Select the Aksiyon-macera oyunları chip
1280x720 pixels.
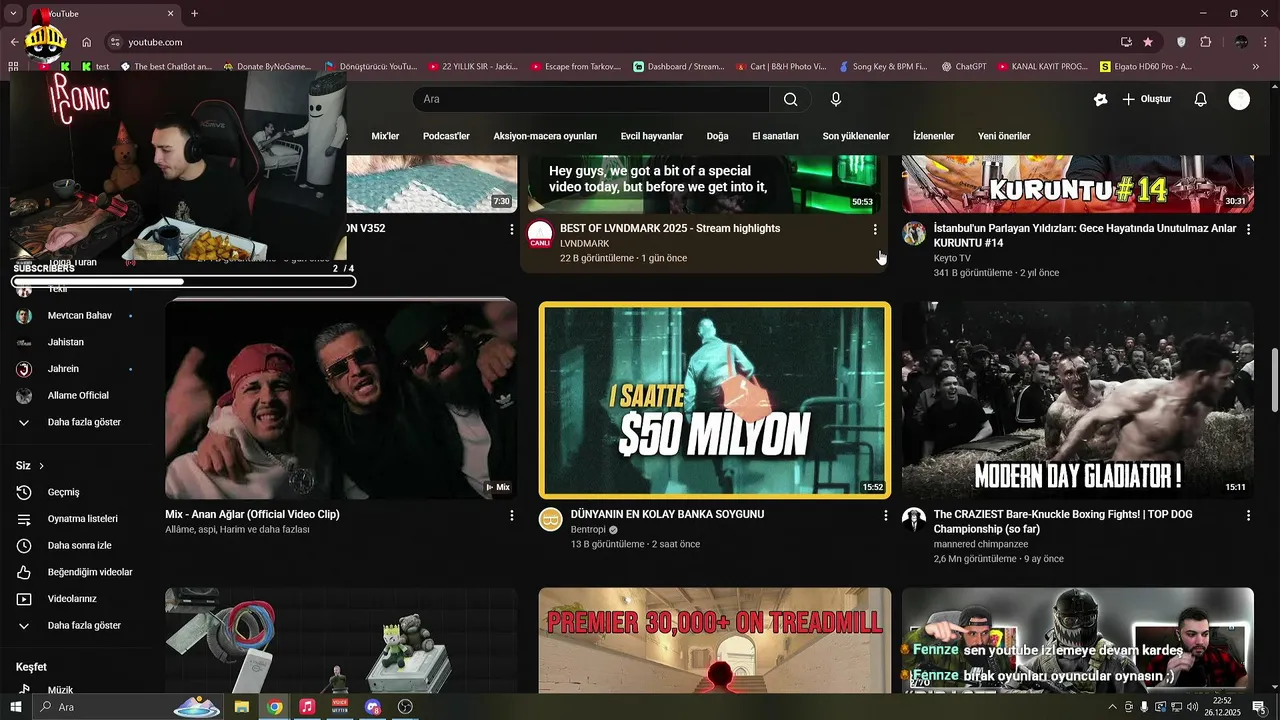[545, 136]
